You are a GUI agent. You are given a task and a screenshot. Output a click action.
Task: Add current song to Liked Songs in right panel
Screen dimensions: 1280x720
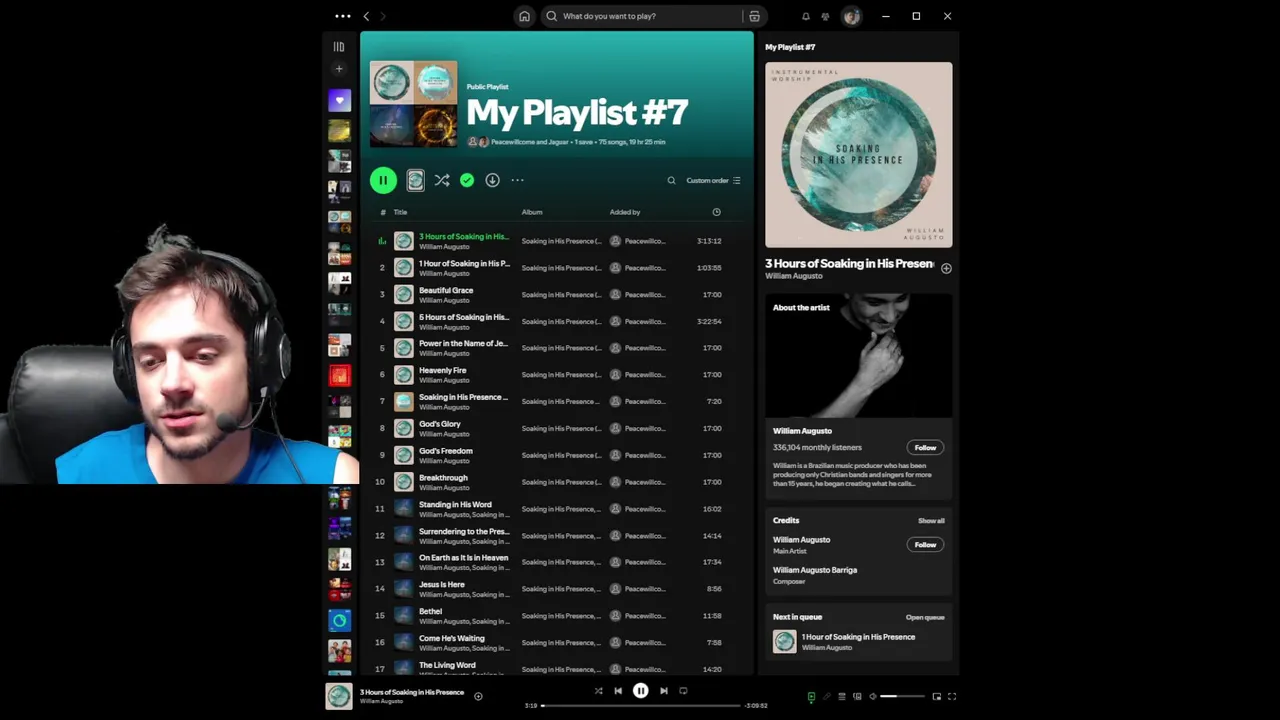pyautogui.click(x=946, y=268)
